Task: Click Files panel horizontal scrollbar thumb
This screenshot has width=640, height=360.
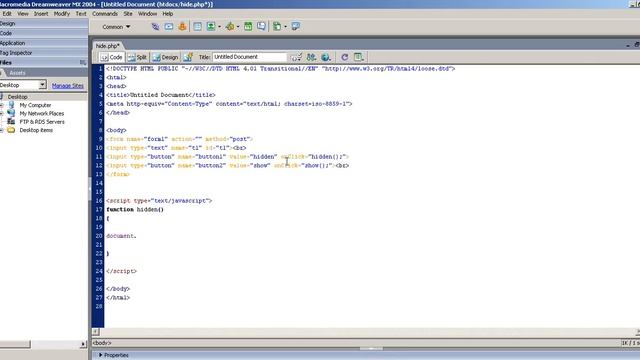Action: coord(15,344)
